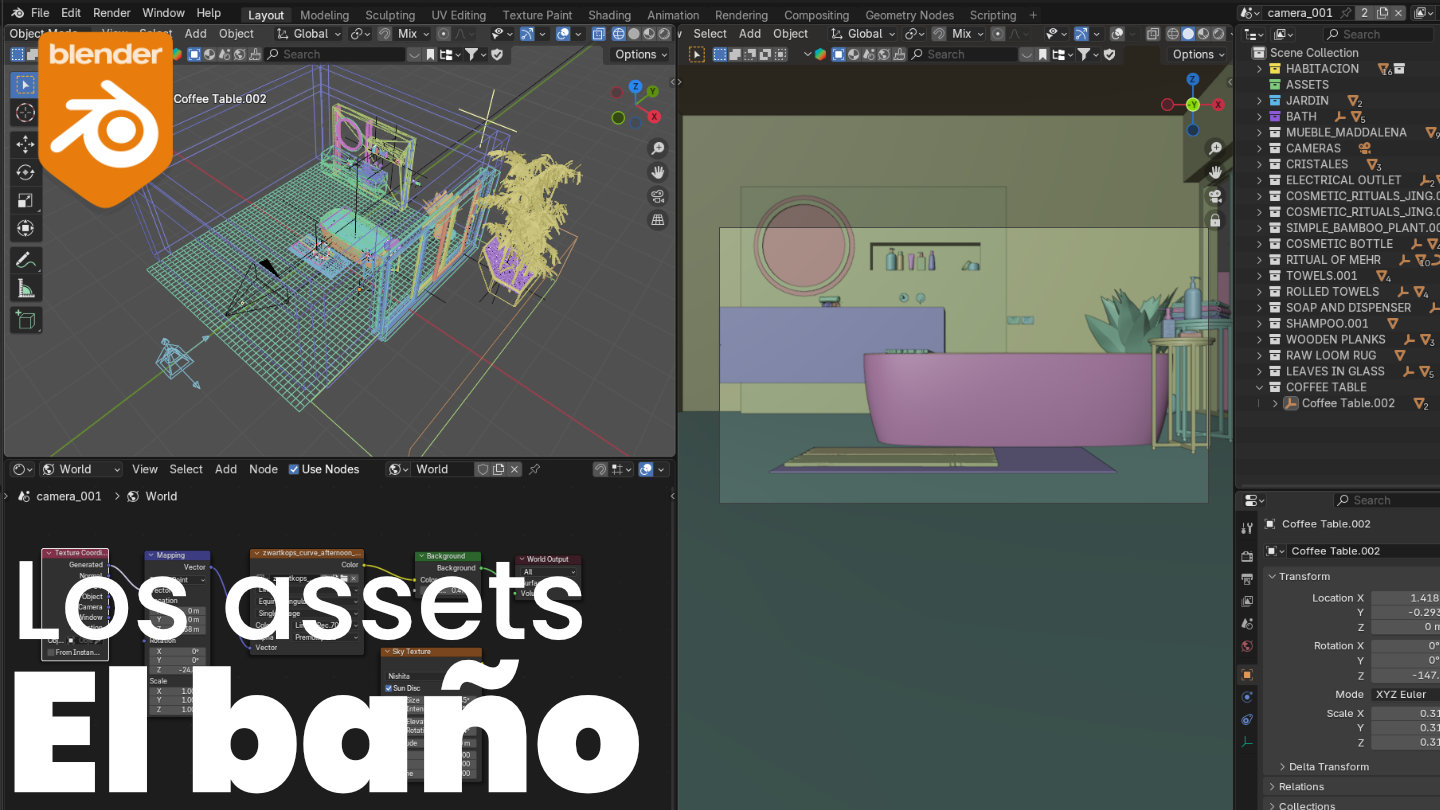Expand the HABITACION collection

(1259, 69)
